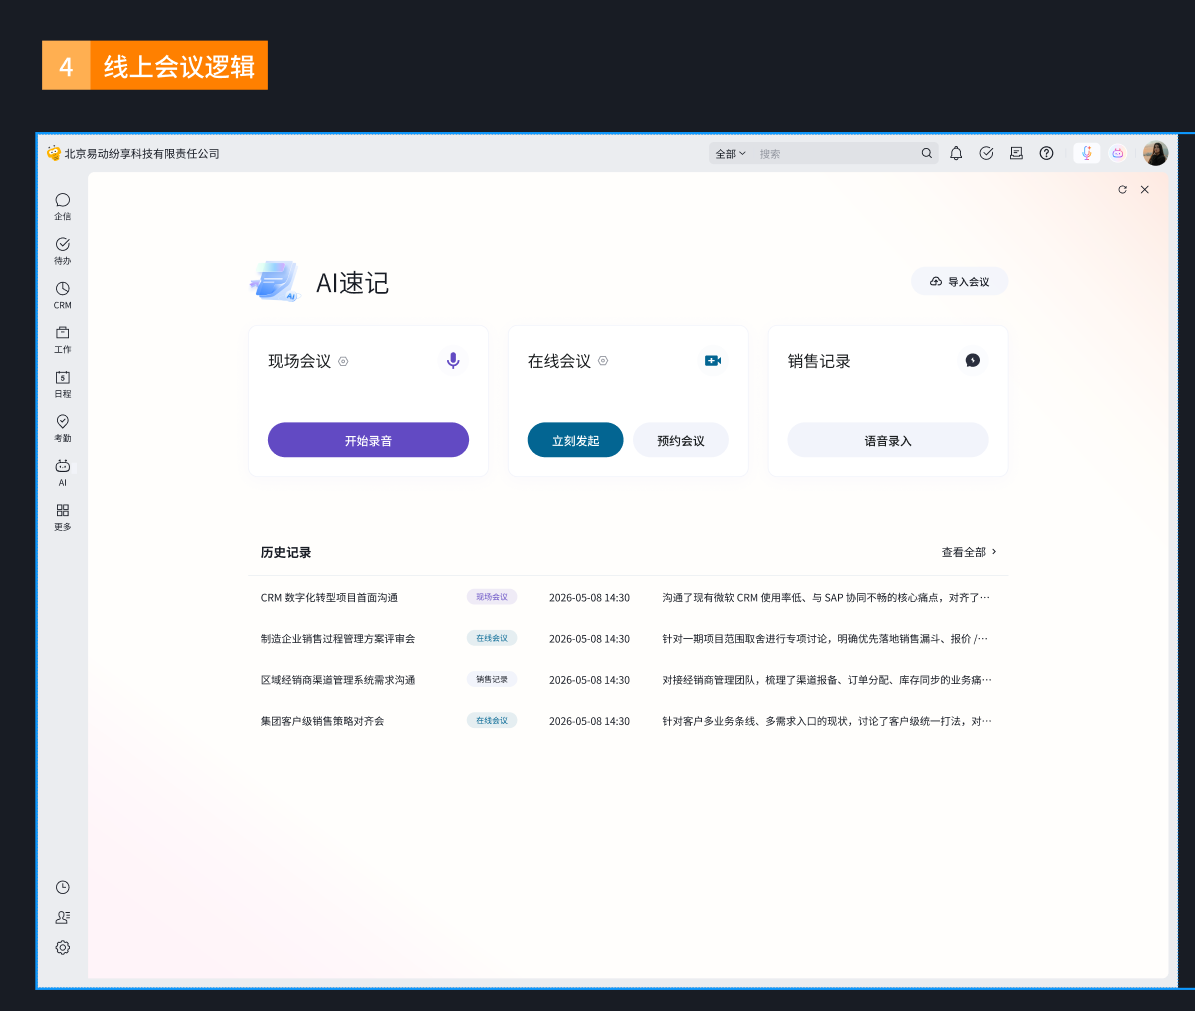The image size is (1195, 1011).
Task: Click the 现场会议 tag in history list
Action: (492, 597)
